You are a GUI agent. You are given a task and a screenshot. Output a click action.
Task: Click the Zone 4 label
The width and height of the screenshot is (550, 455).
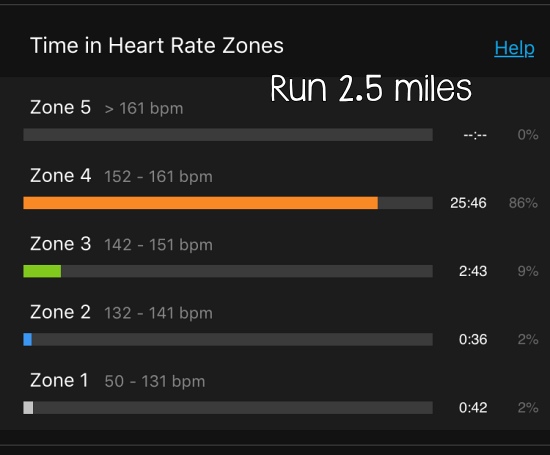[60, 175]
